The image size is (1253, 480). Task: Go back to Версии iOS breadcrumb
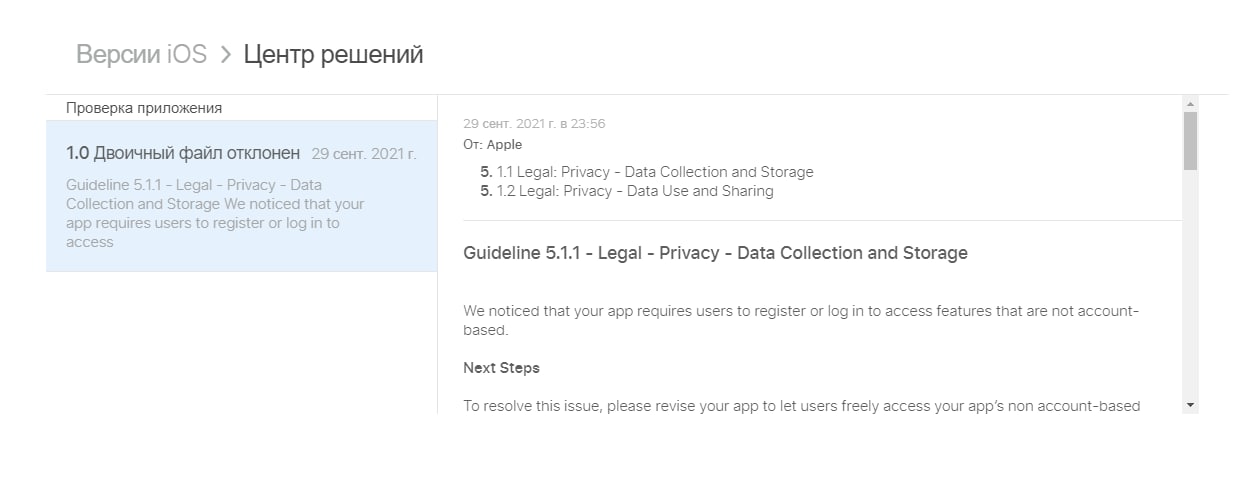pyautogui.click(x=141, y=54)
